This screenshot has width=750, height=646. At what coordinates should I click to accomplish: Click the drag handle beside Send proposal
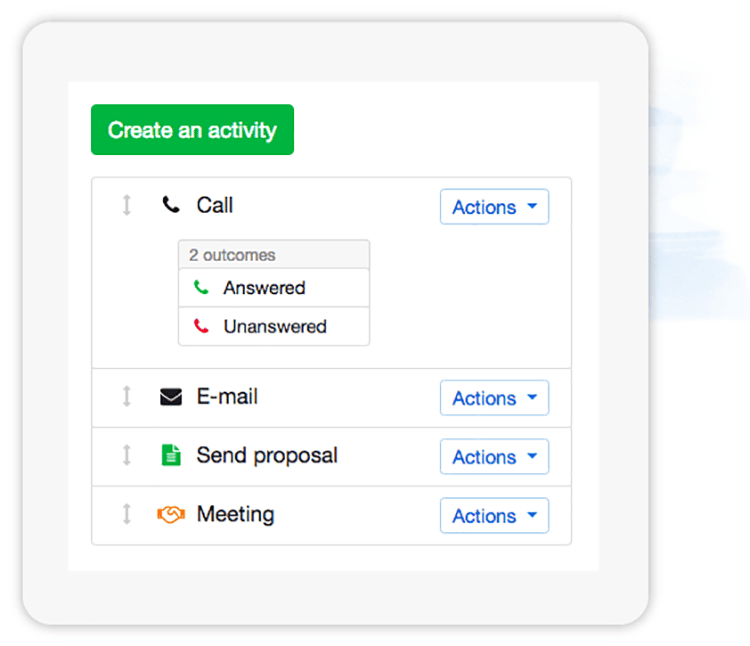[127, 456]
